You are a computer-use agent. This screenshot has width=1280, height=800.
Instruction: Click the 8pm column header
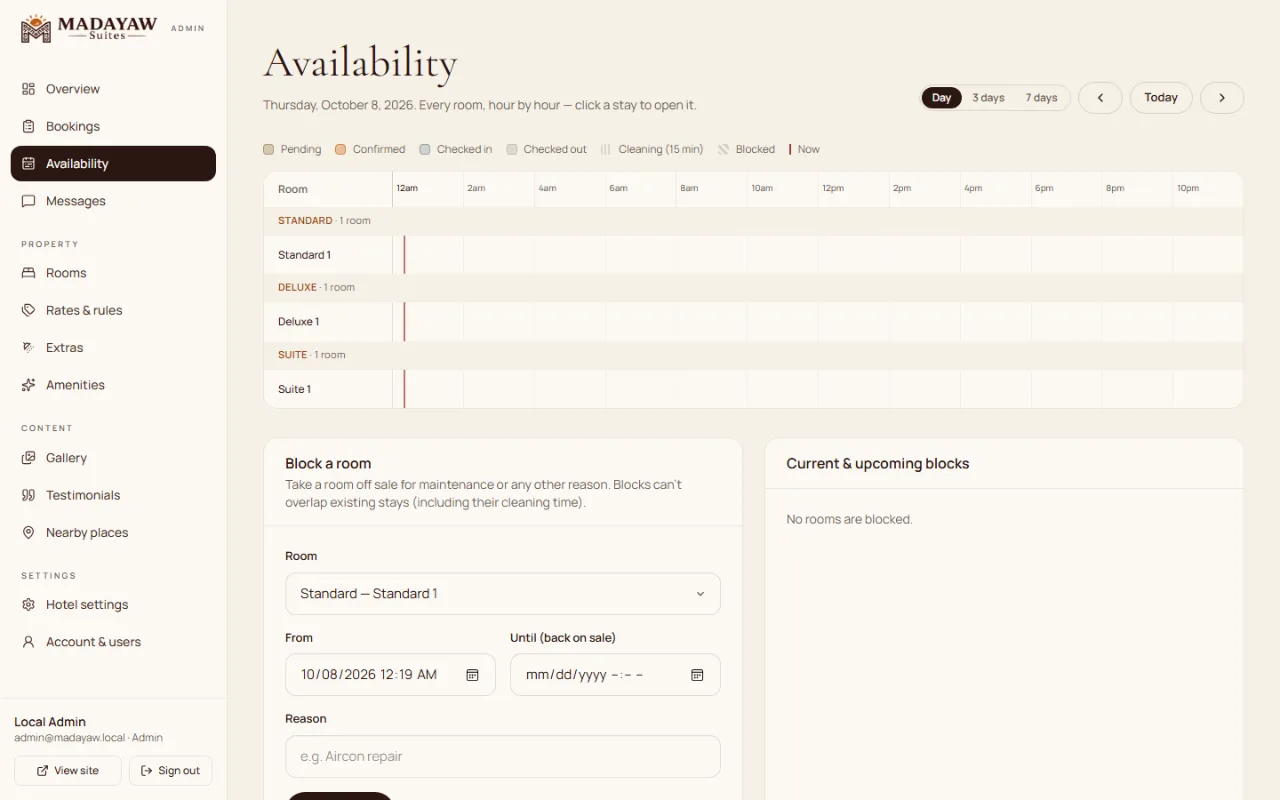click(x=1115, y=188)
